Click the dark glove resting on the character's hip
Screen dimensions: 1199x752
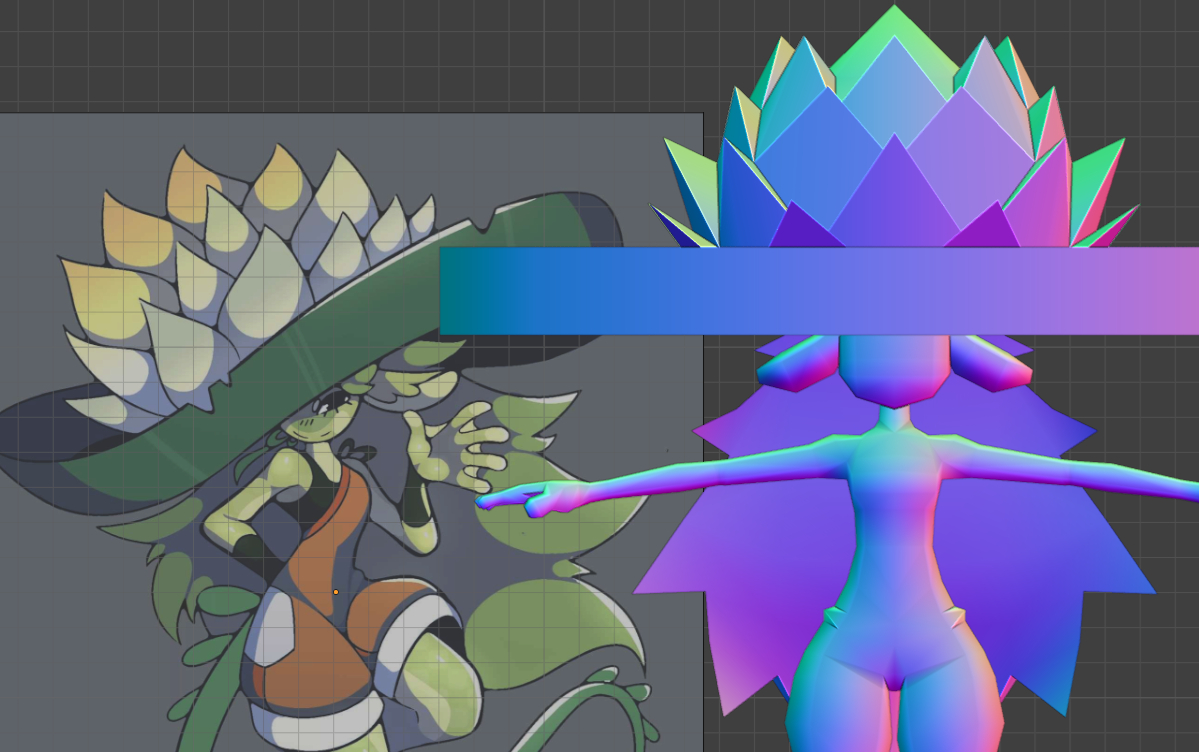tap(243, 549)
